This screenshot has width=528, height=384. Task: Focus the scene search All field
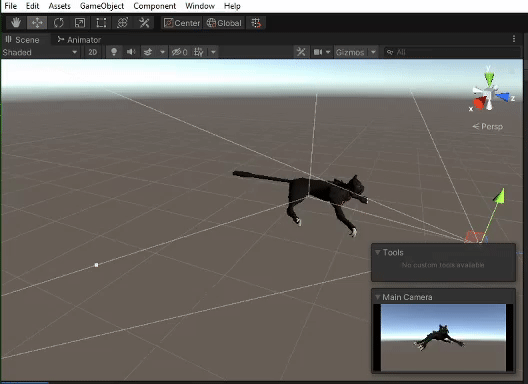452,52
